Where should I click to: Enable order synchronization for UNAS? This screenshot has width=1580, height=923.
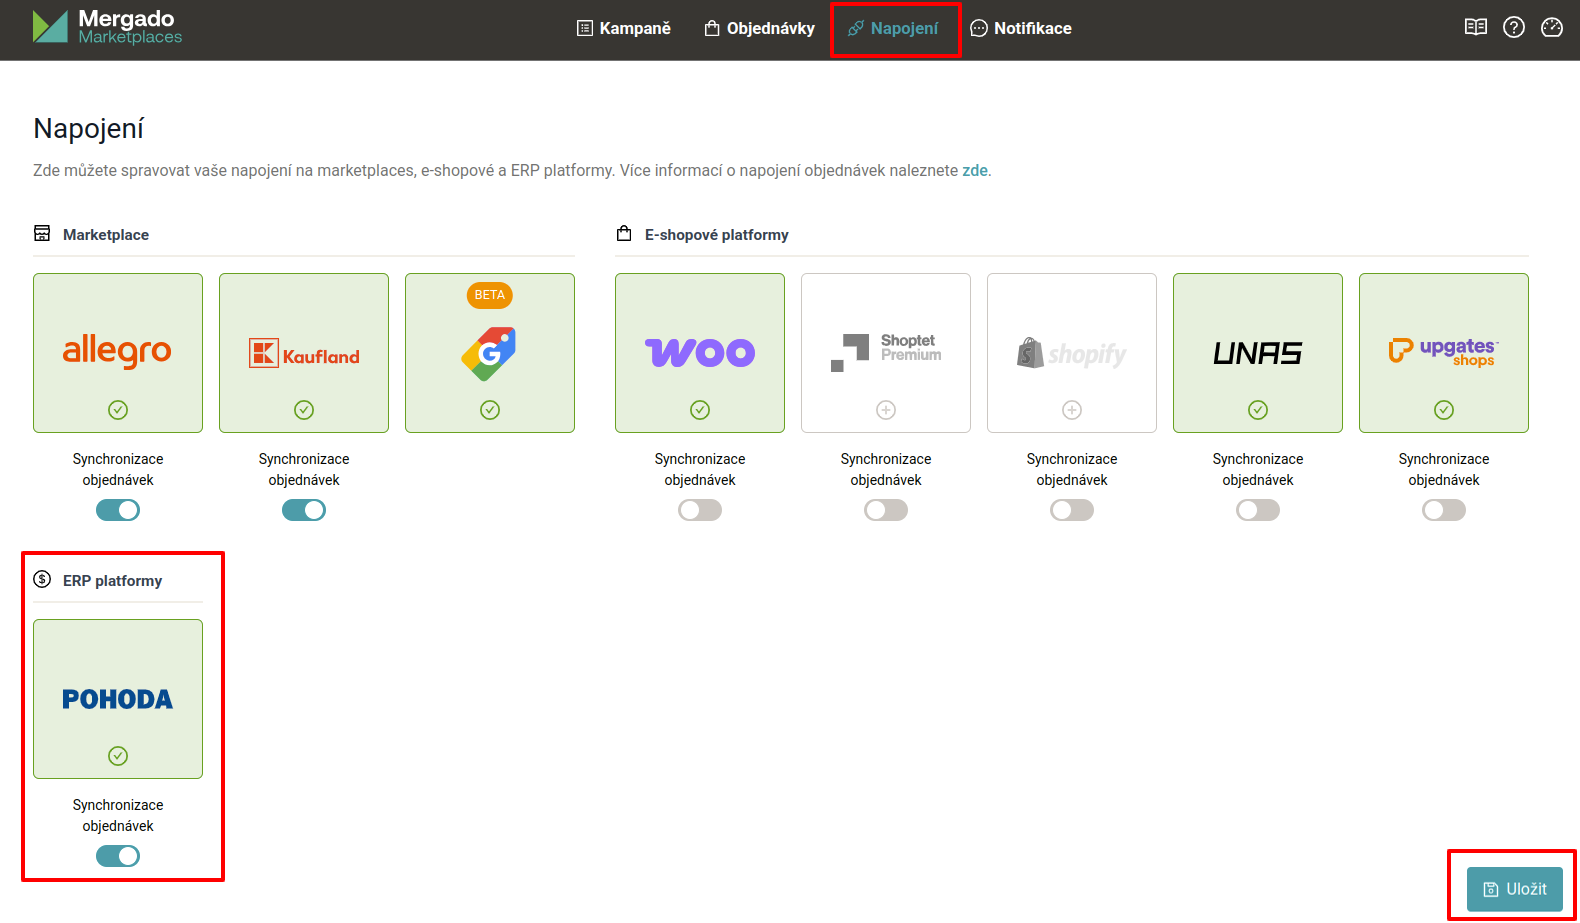1258,510
